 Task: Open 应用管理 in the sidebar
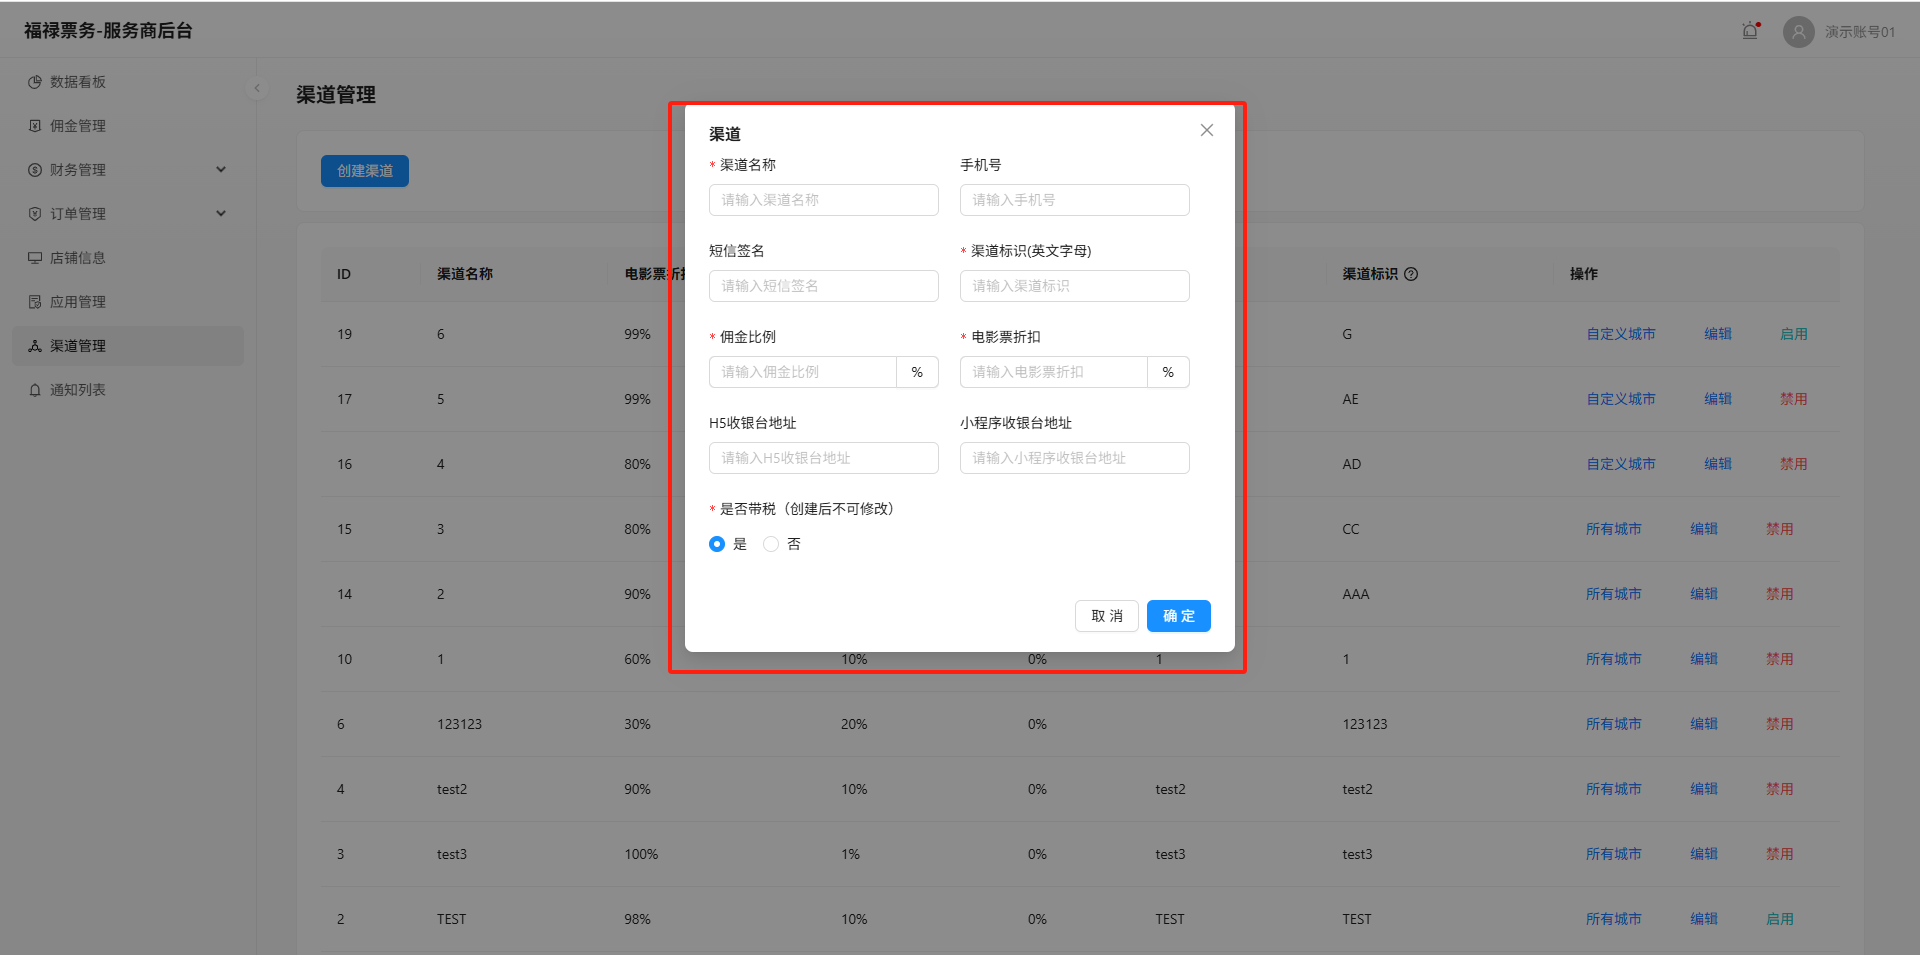pyautogui.click(x=78, y=302)
